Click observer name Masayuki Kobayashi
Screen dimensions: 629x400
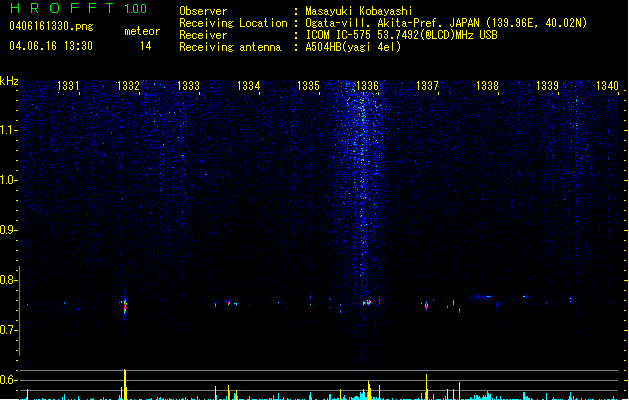pos(359,11)
